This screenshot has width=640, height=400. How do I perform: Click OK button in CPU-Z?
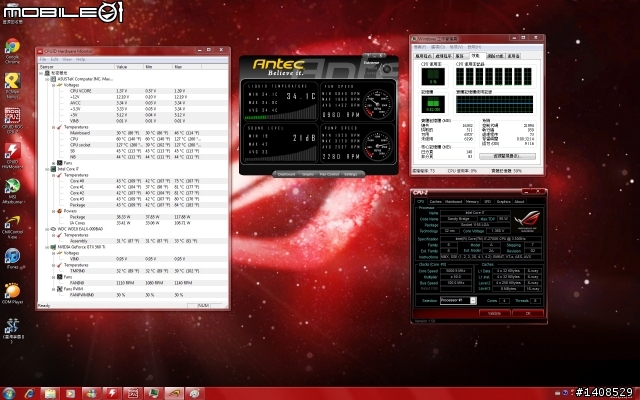[528, 313]
